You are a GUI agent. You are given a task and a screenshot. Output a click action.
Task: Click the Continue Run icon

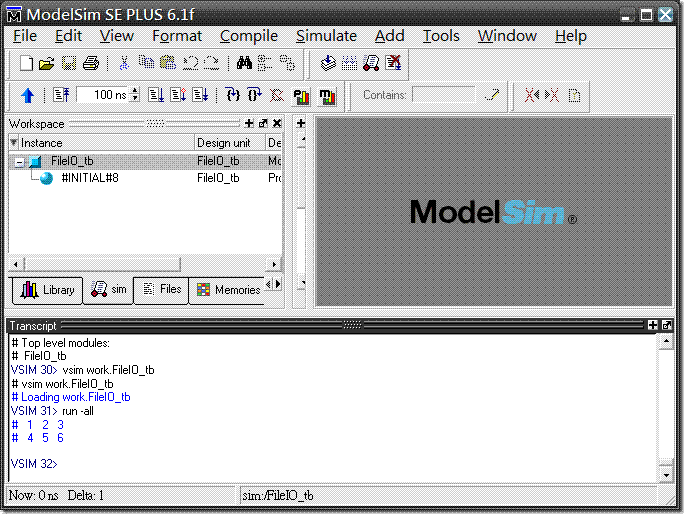(178, 95)
